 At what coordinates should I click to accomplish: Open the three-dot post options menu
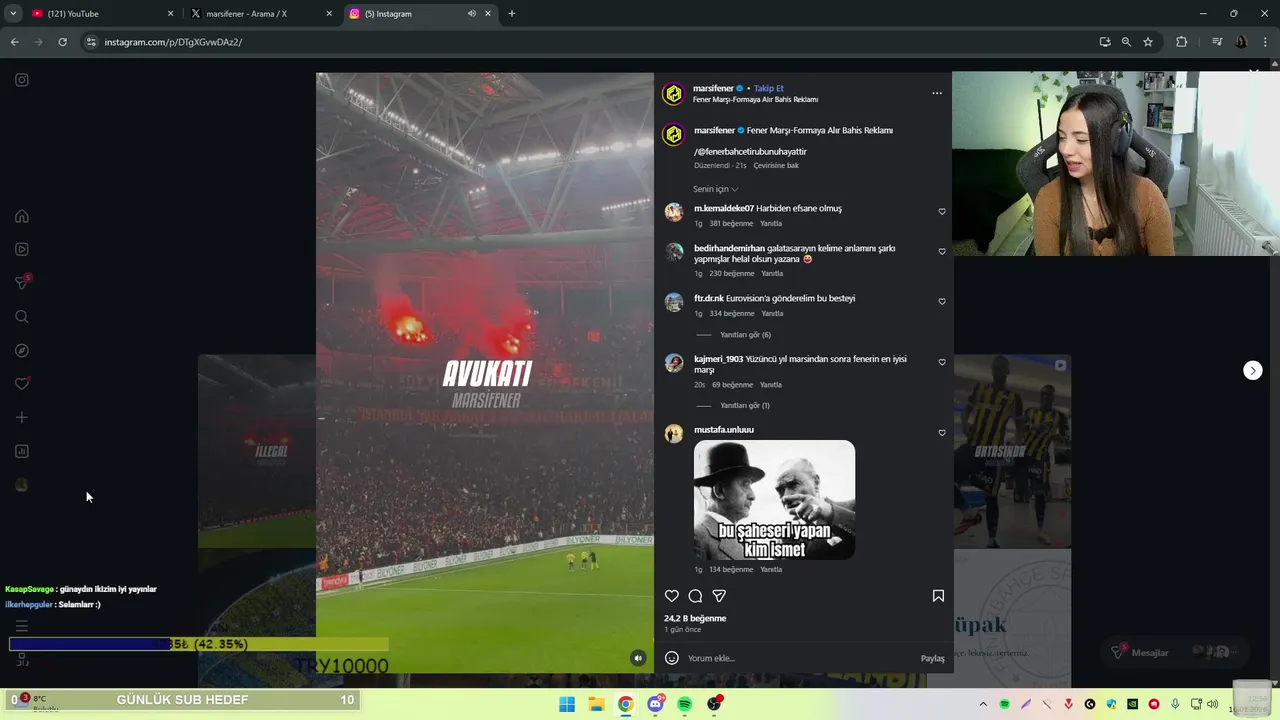click(x=937, y=93)
